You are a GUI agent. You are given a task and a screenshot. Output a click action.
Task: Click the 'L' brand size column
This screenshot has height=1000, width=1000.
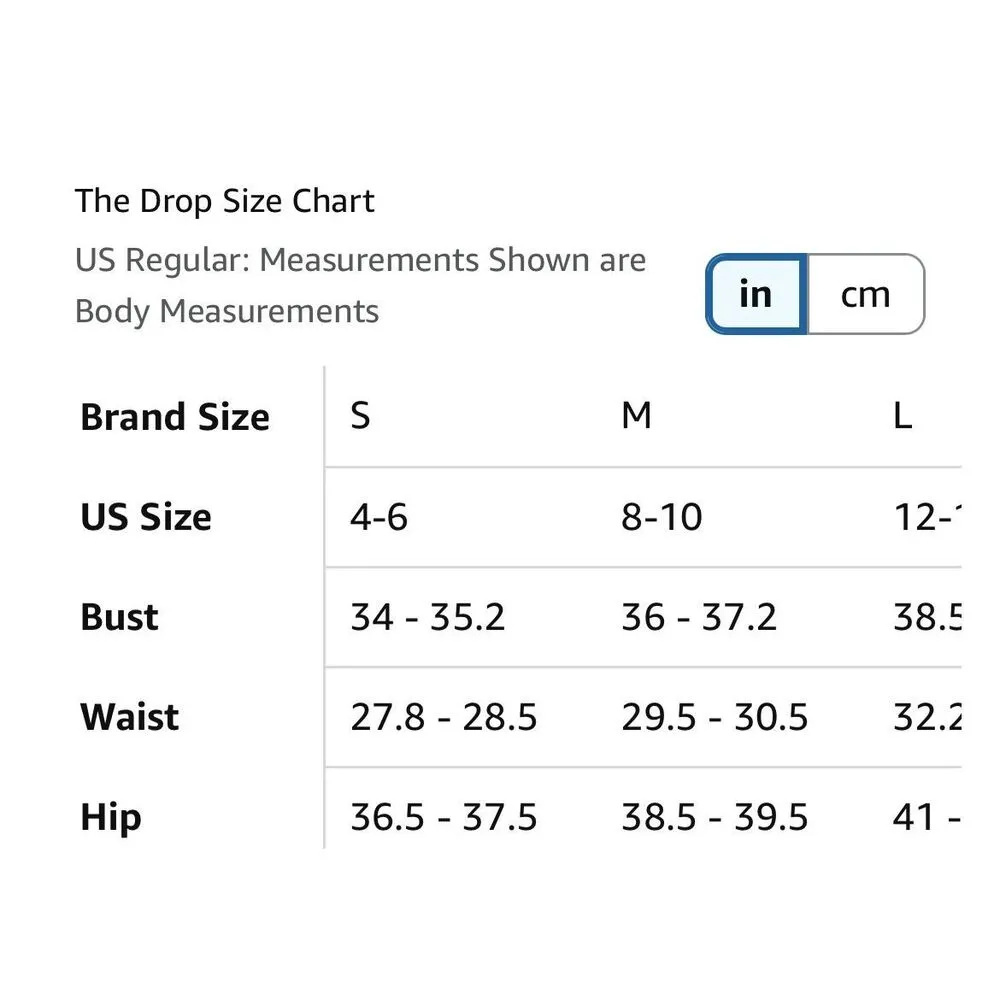pyautogui.click(x=902, y=416)
